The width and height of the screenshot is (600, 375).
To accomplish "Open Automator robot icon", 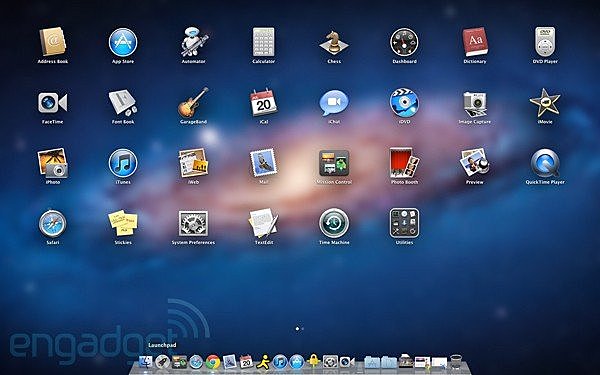I will coord(194,42).
